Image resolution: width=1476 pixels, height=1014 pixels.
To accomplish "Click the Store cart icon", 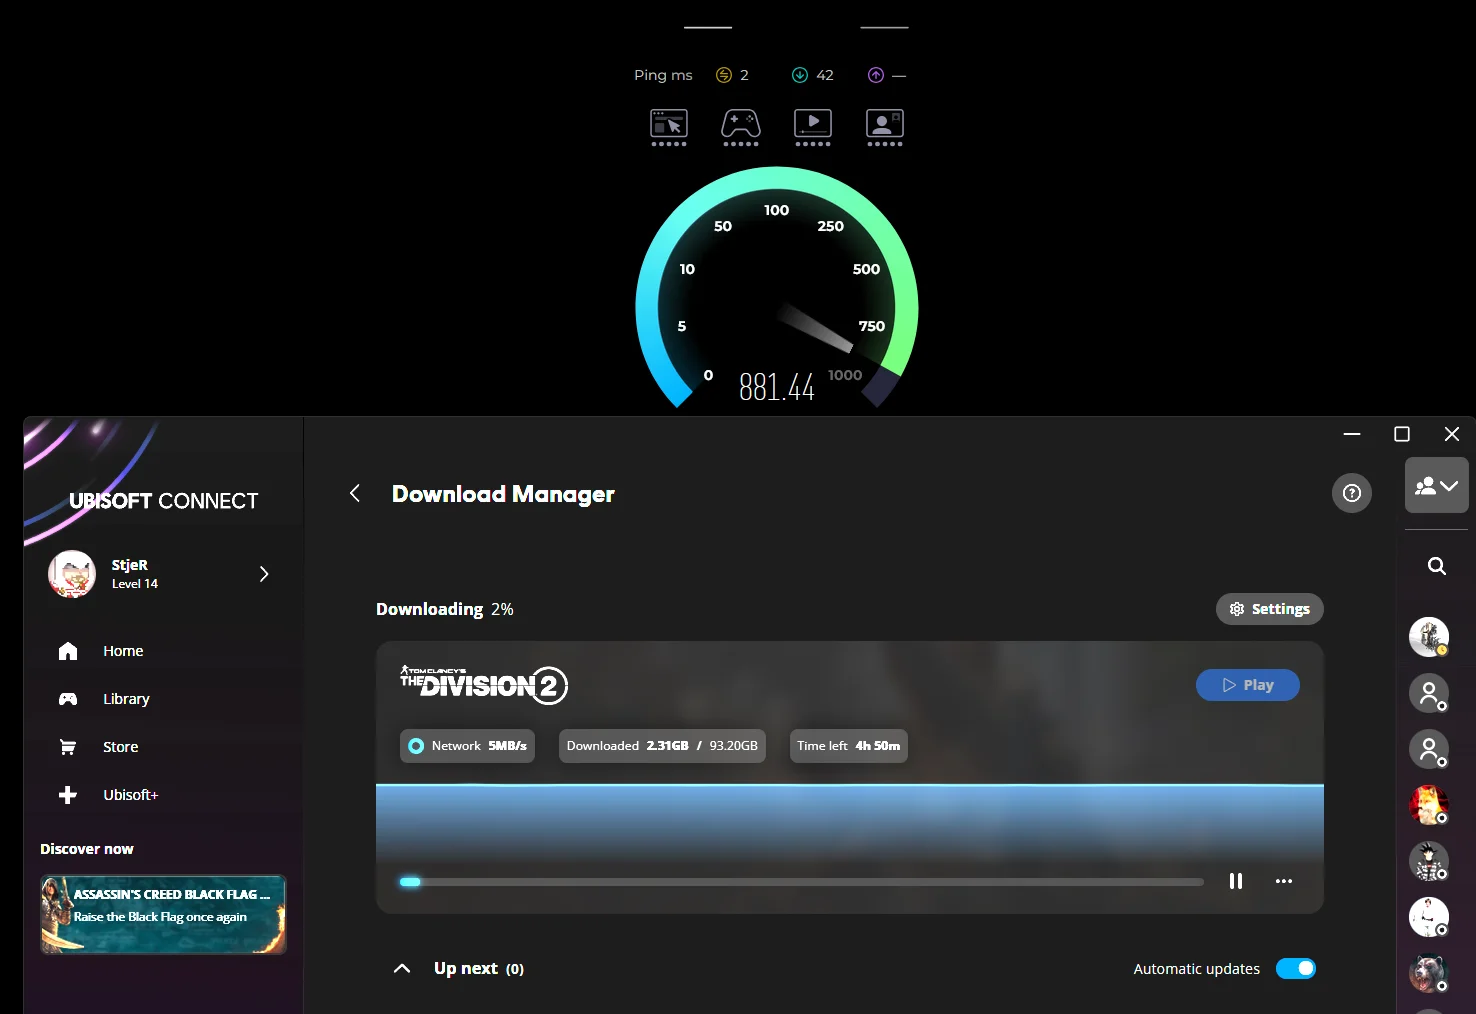I will [x=68, y=747].
